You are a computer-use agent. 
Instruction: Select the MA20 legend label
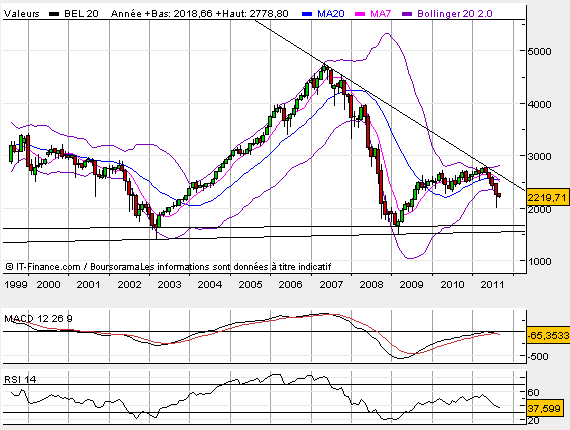click(330, 14)
